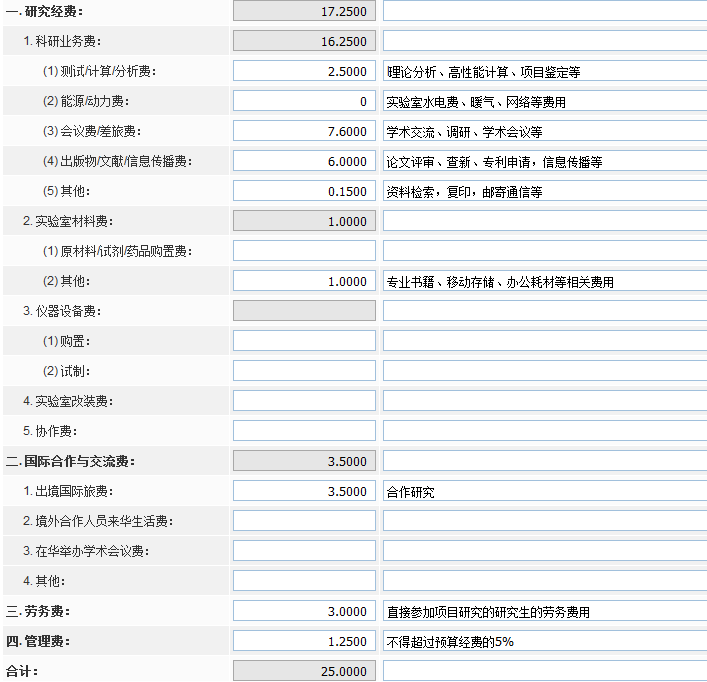Click the 原材料/试剂/药品购置费 description field
The height and width of the screenshot is (682, 707).
click(x=545, y=251)
